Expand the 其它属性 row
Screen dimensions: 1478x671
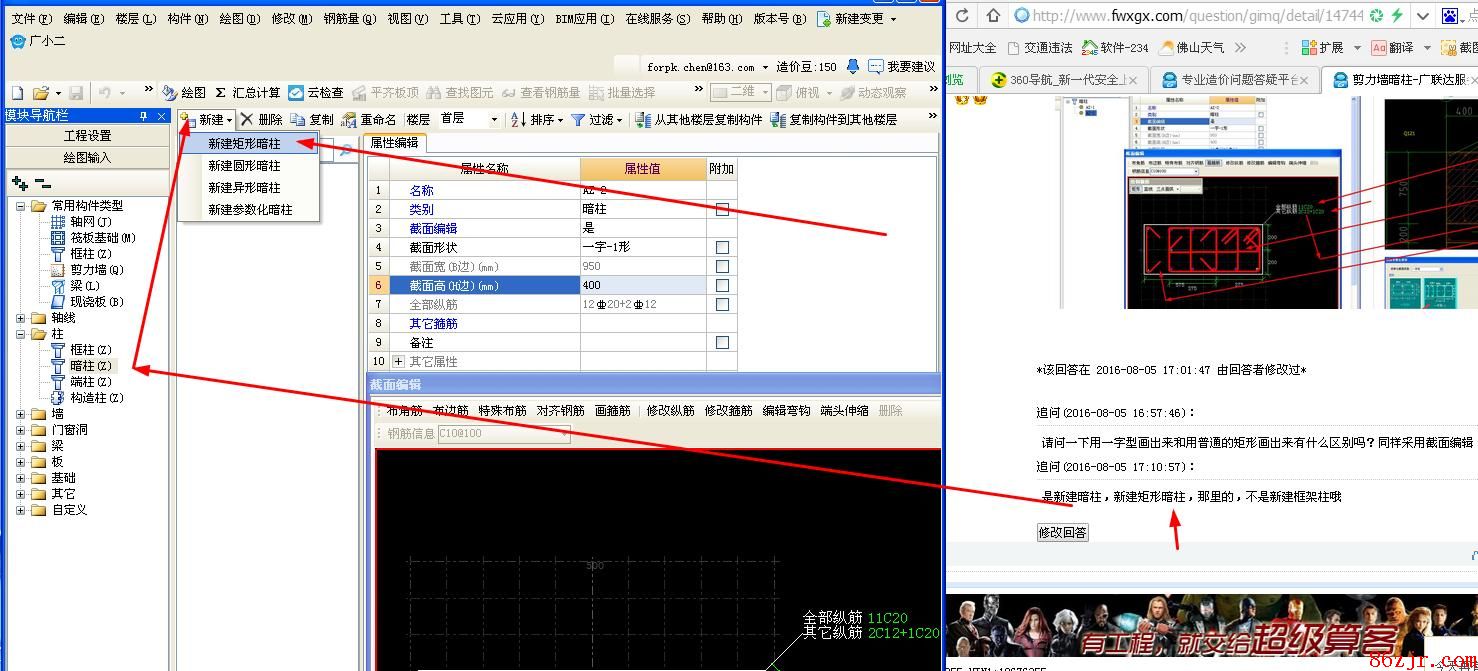(398, 361)
